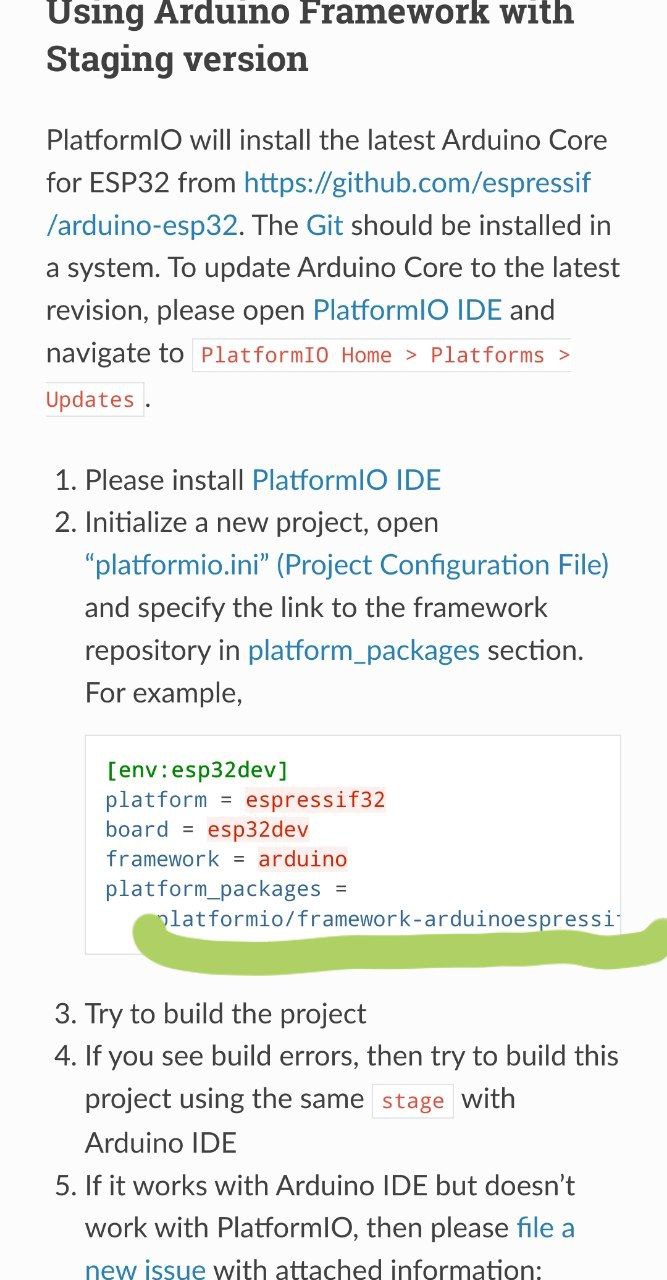The width and height of the screenshot is (667, 1280).
Task: Open the https://github.com/espressif link
Action: click(417, 183)
